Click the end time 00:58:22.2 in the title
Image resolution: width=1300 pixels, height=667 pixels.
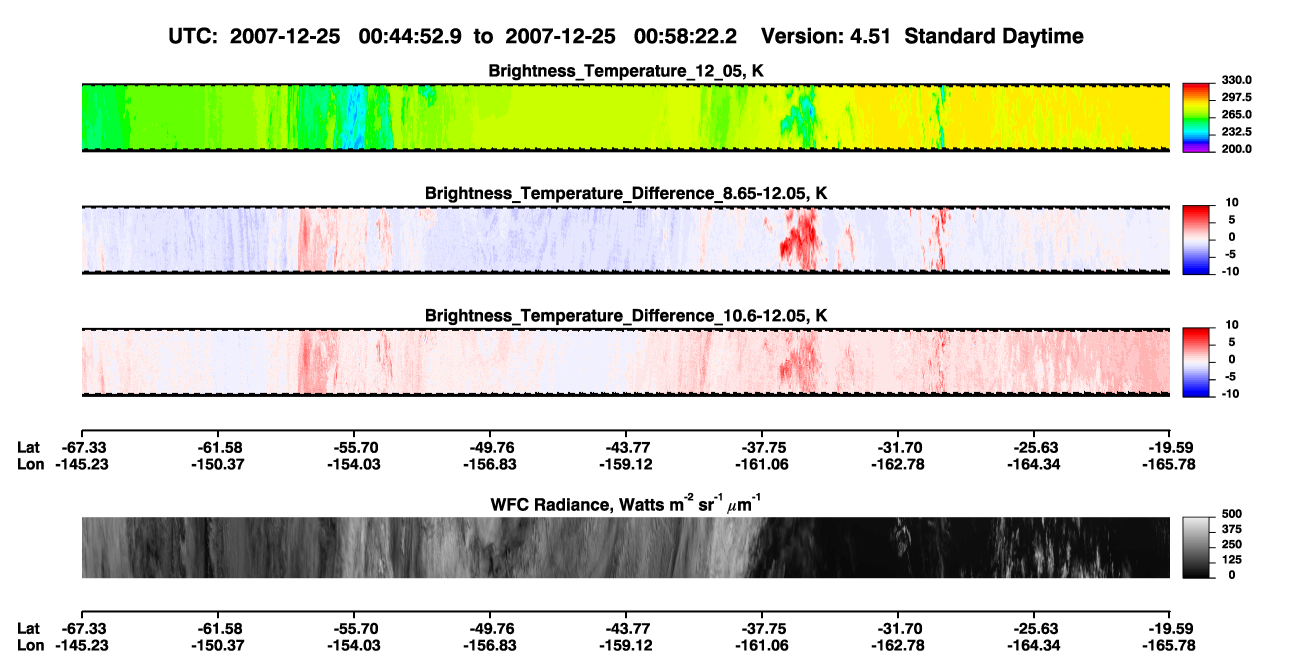(685, 36)
